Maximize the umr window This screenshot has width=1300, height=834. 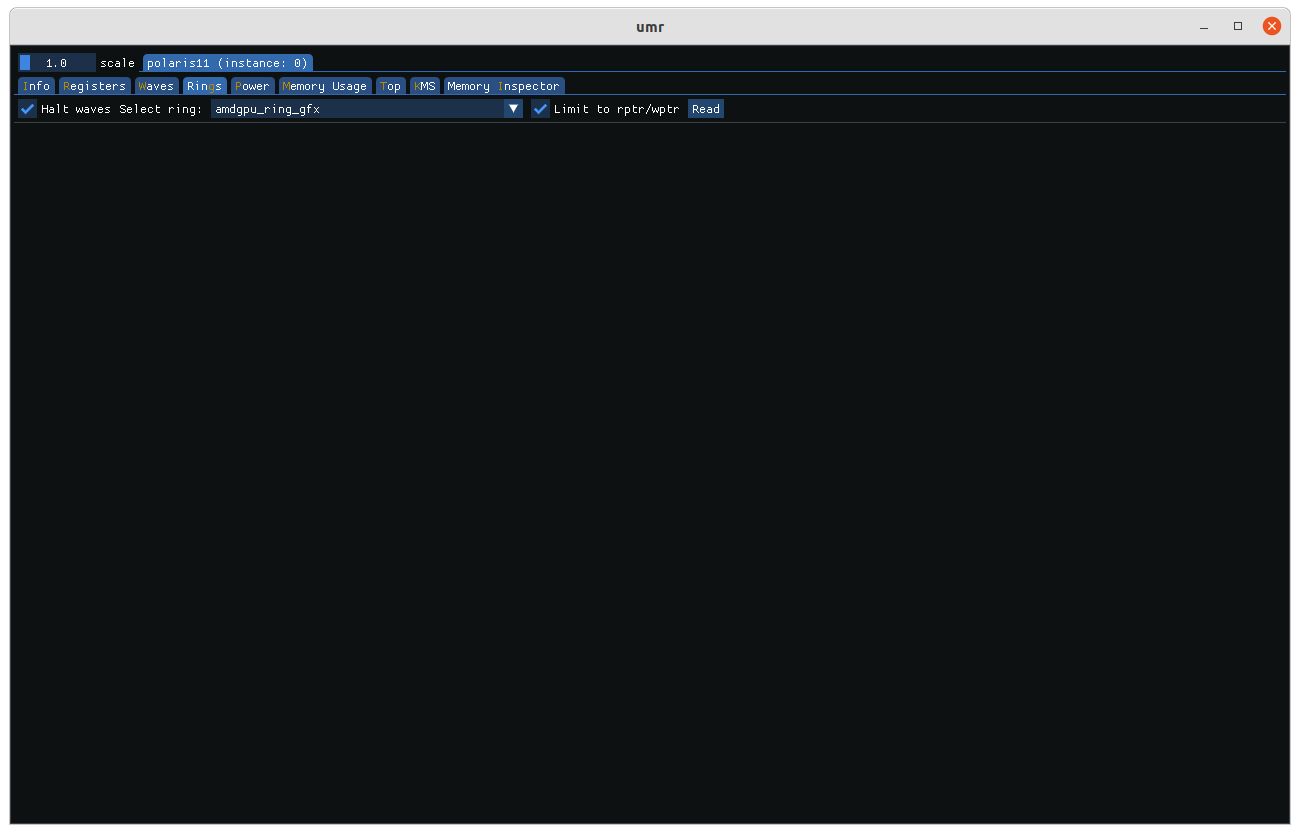(x=1238, y=26)
